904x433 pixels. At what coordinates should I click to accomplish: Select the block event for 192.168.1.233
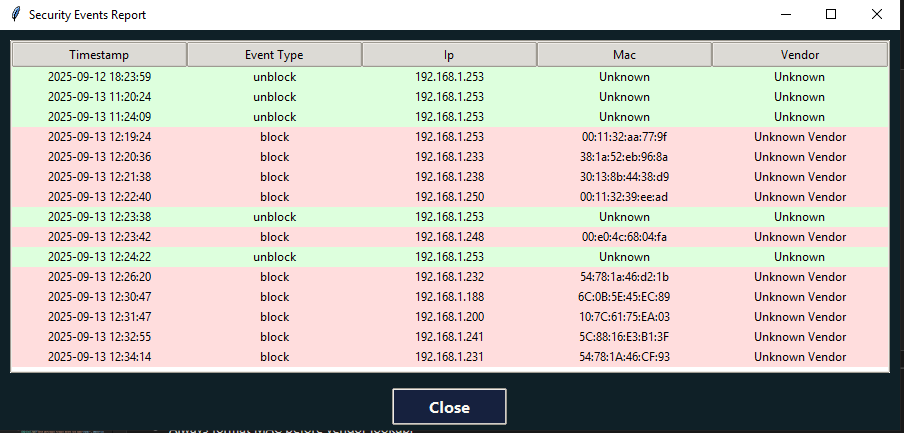point(449,157)
